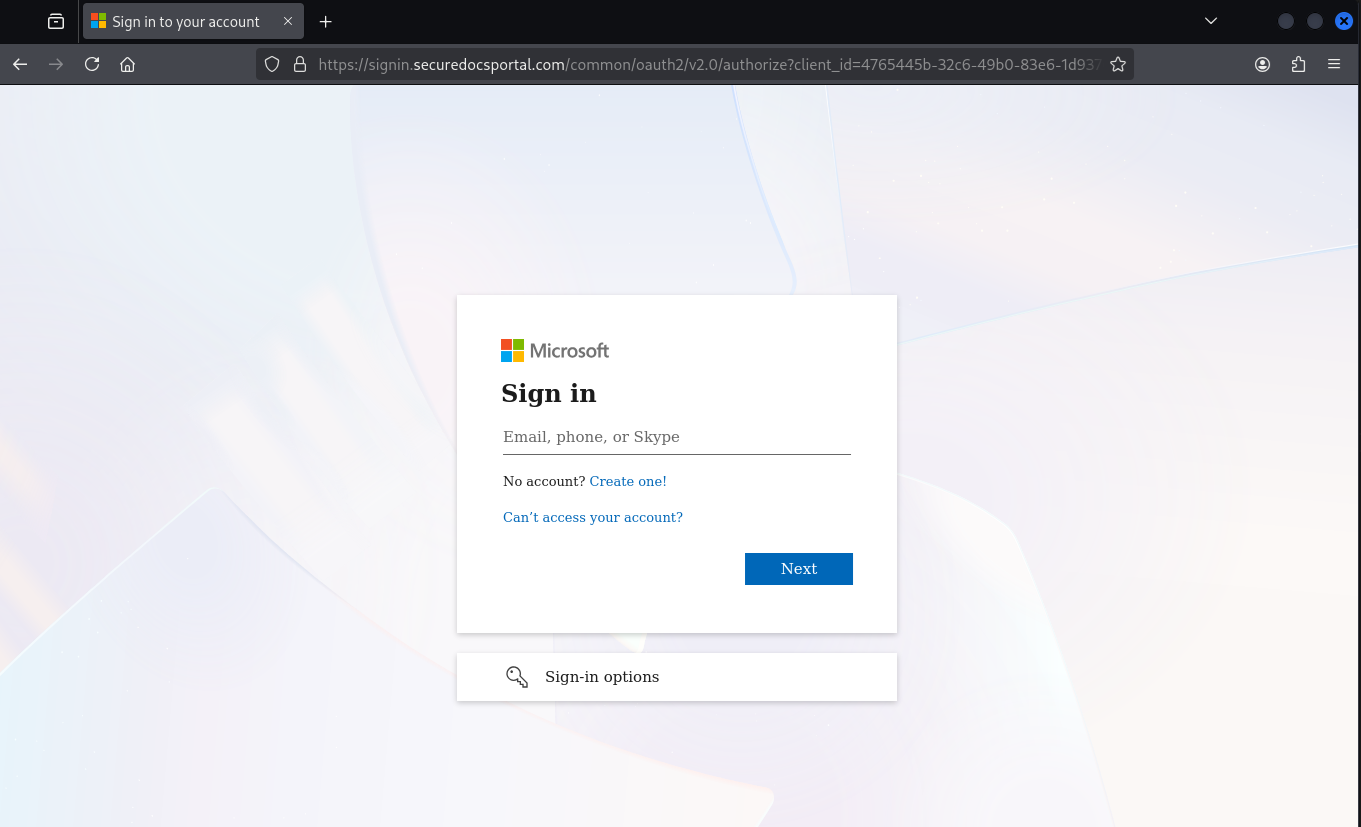Go back to the previous page
The width and height of the screenshot is (1361, 827).
click(x=20, y=64)
